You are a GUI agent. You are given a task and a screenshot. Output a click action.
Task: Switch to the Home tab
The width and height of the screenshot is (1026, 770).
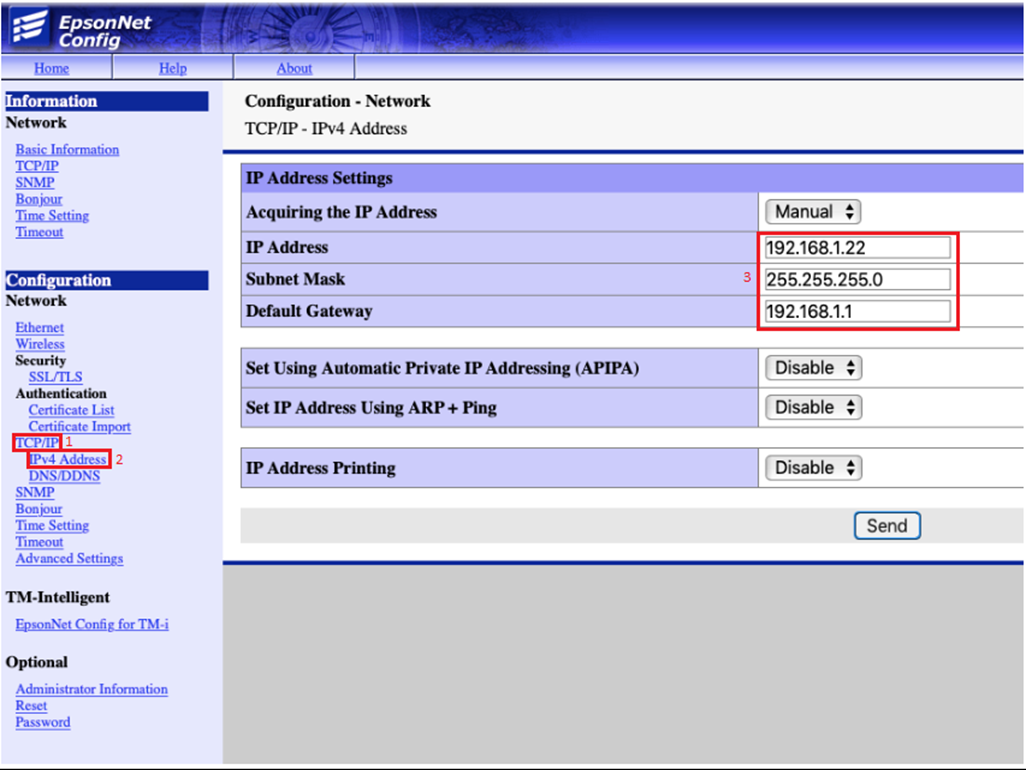51,68
